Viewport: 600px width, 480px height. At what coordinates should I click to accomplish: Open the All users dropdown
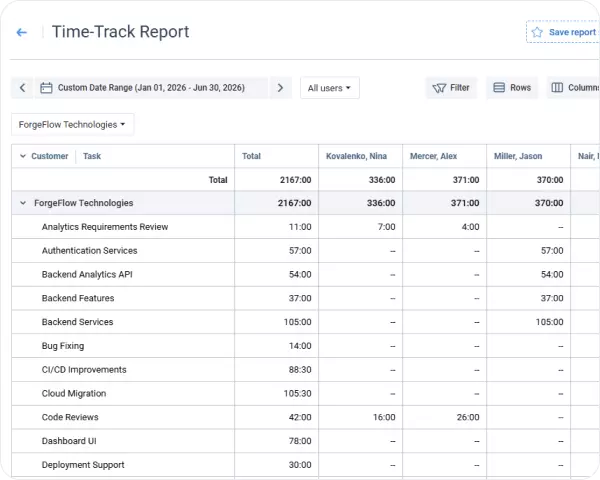[x=329, y=88]
